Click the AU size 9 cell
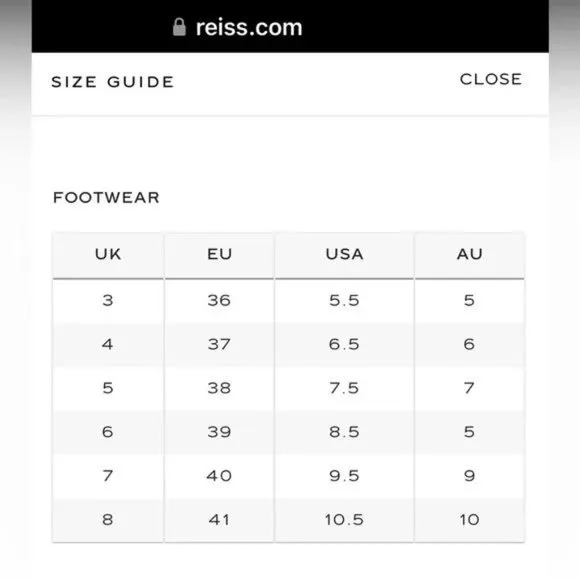 (x=469, y=476)
